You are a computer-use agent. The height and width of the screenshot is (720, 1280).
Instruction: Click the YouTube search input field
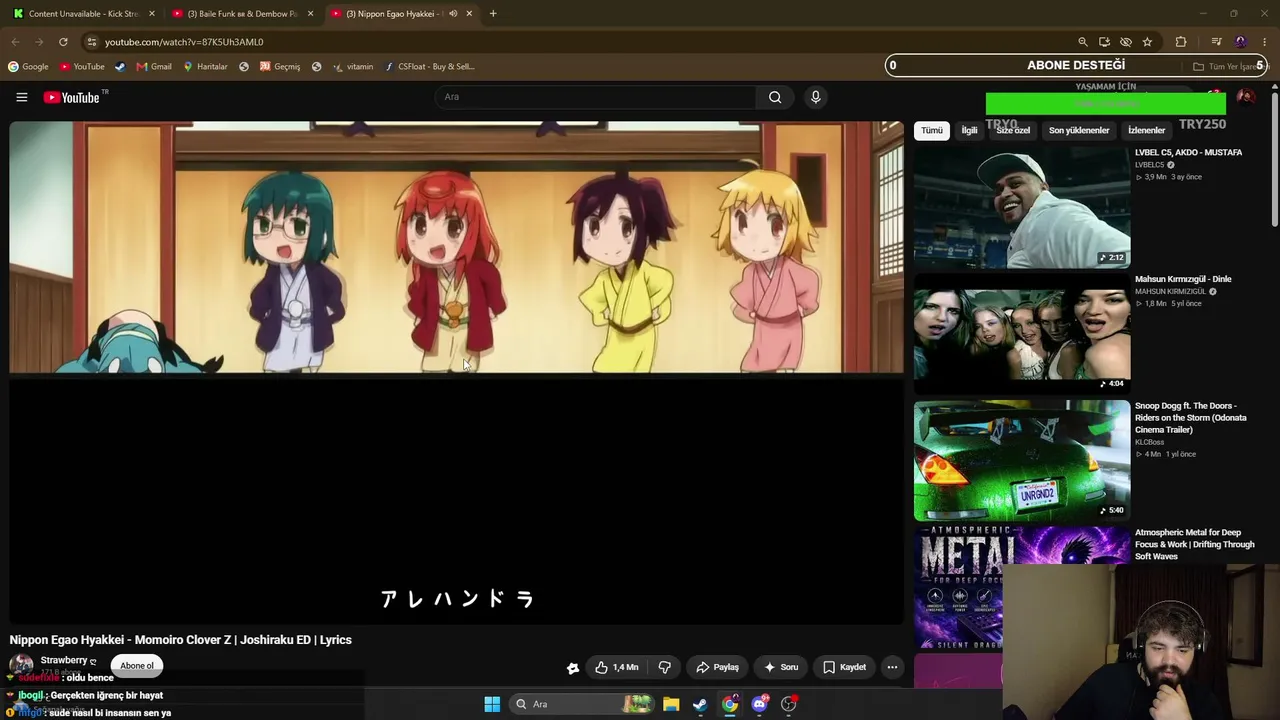tap(597, 97)
